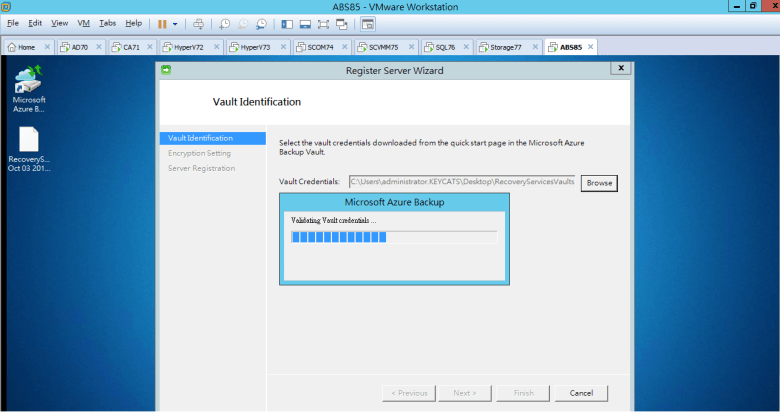The image size is (780, 412).
Task: Open Microsoft Azure Backup desktop icon
Action: [29, 87]
